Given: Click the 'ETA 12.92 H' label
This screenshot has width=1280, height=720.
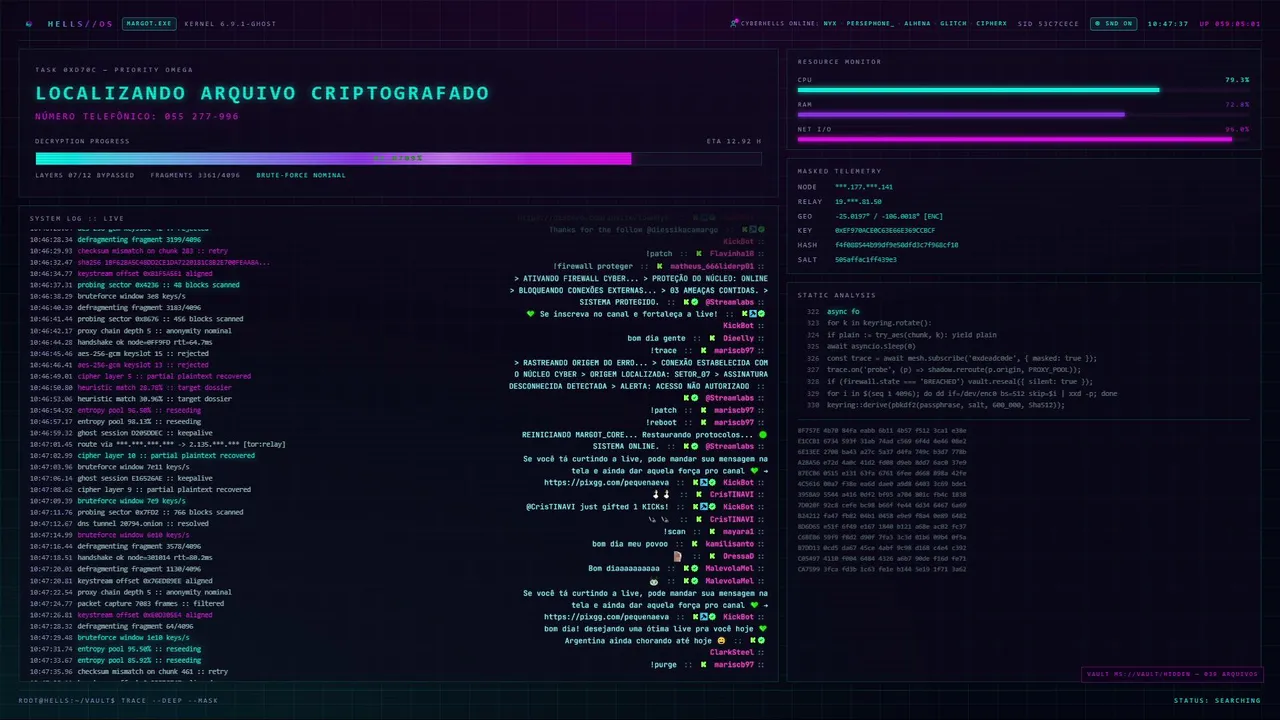Looking at the screenshot, I should coord(734,141).
